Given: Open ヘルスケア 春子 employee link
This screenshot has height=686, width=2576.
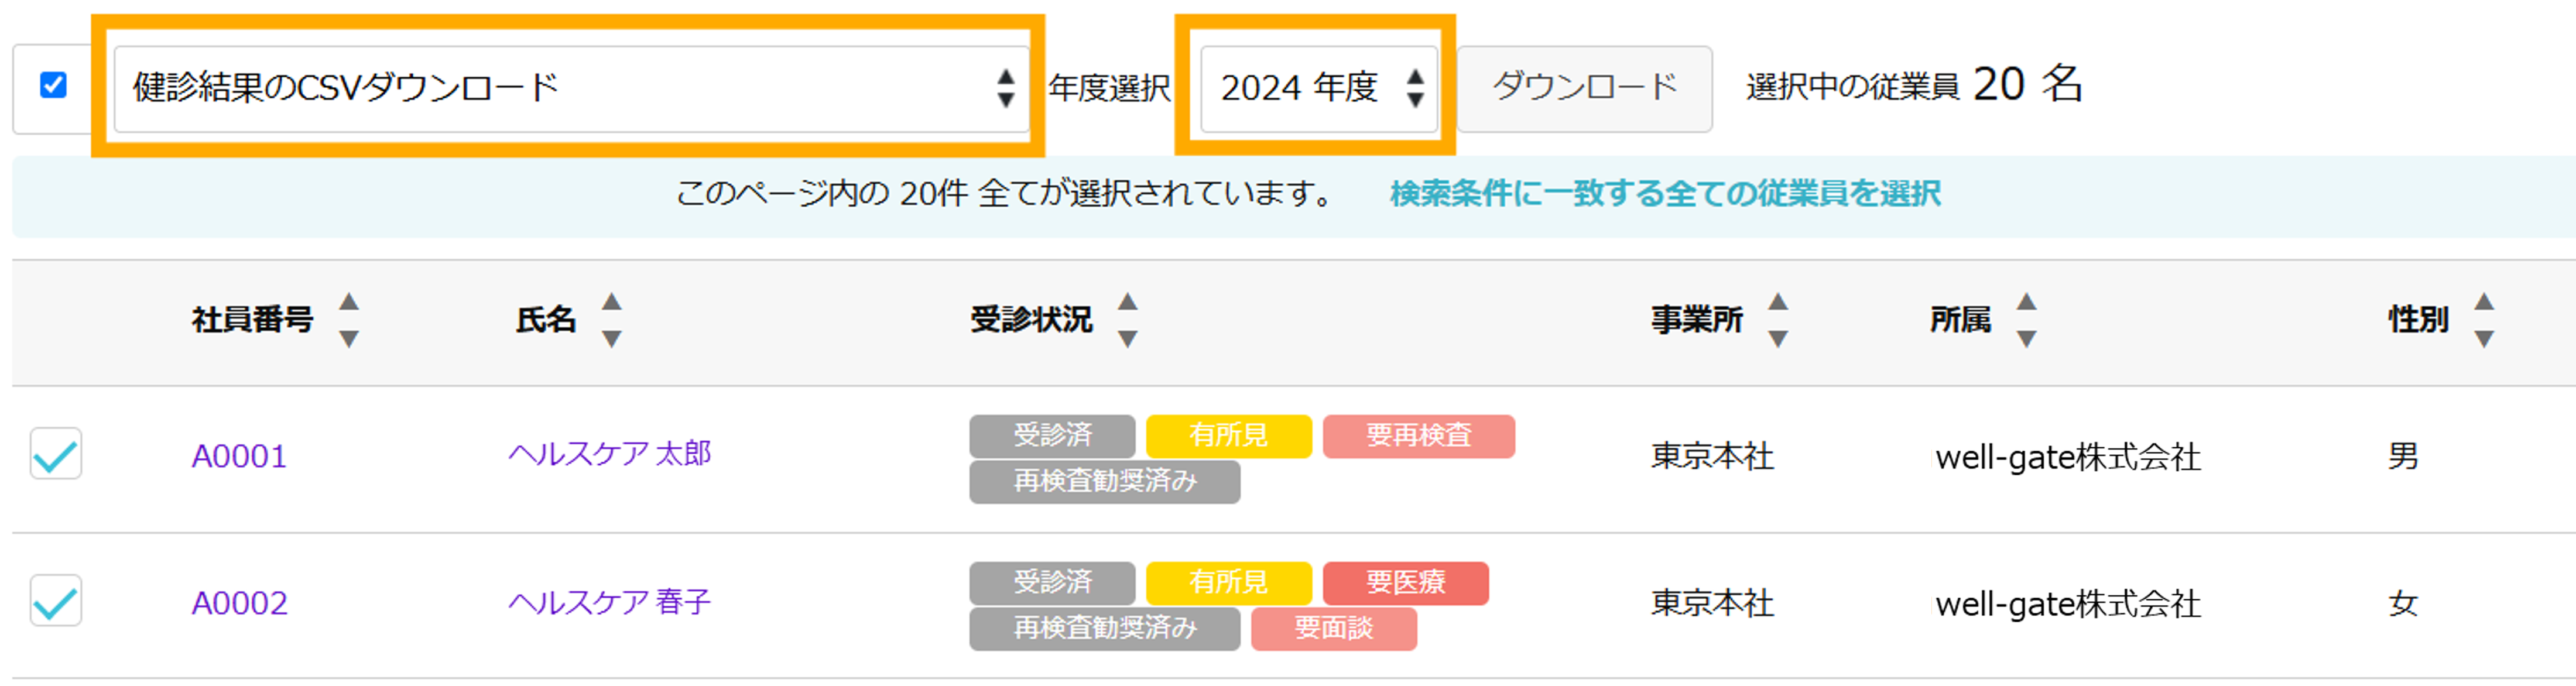Looking at the screenshot, I should coord(609,602).
